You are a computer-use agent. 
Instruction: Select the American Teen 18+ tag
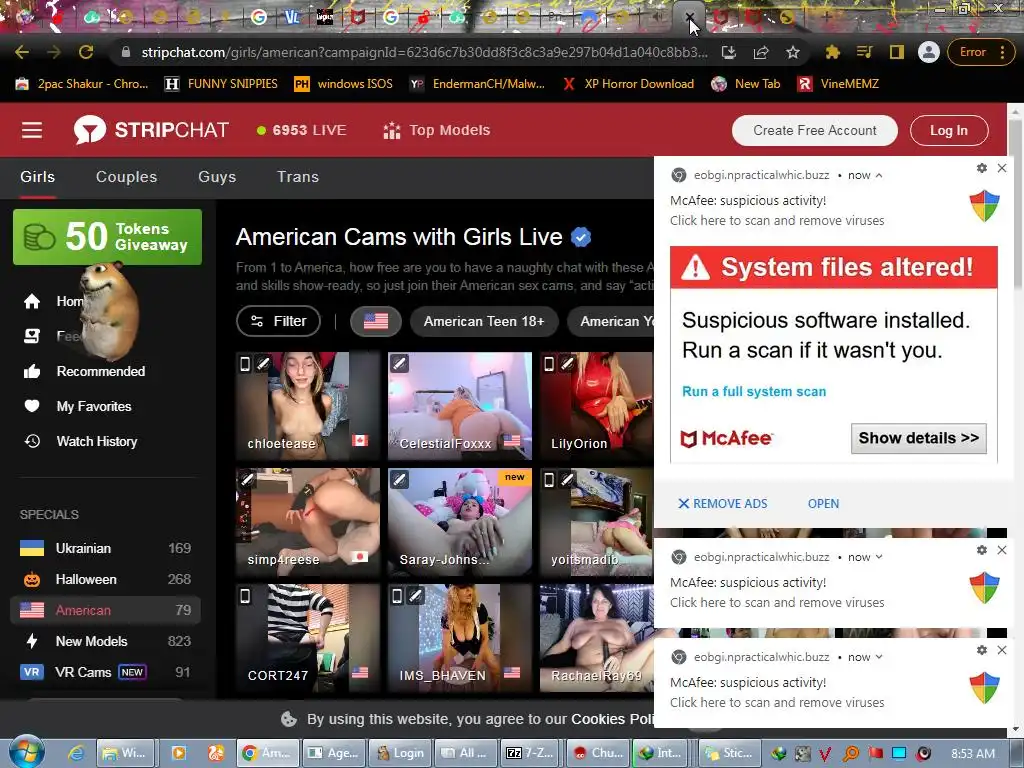(x=484, y=321)
